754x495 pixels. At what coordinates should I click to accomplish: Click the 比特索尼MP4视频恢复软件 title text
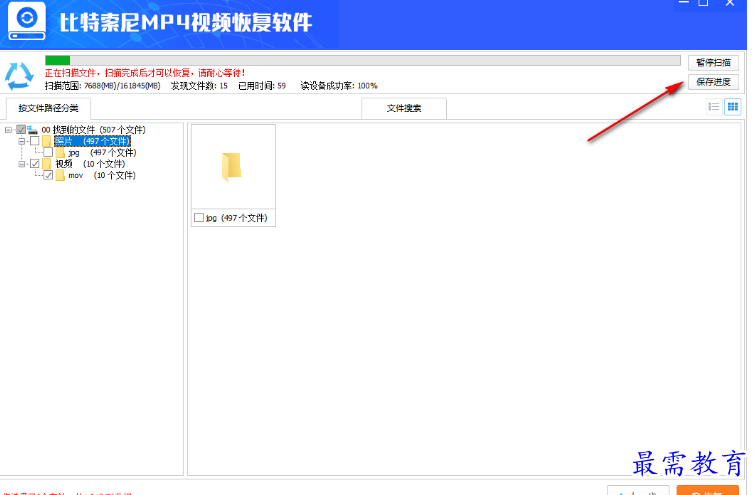[x=186, y=22]
